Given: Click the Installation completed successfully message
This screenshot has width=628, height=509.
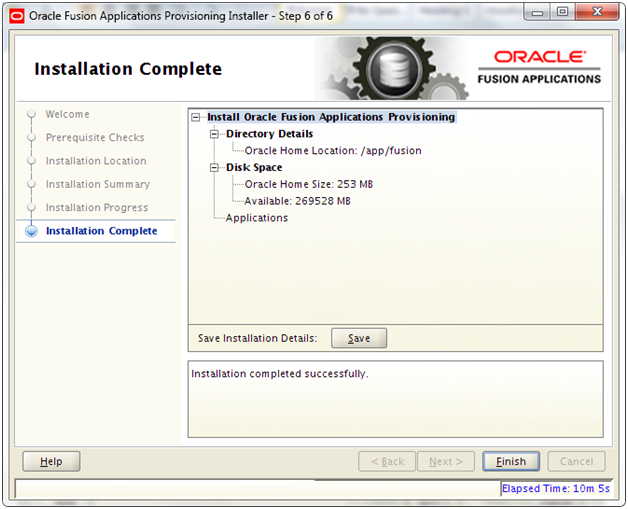Looking at the screenshot, I should point(280,374).
